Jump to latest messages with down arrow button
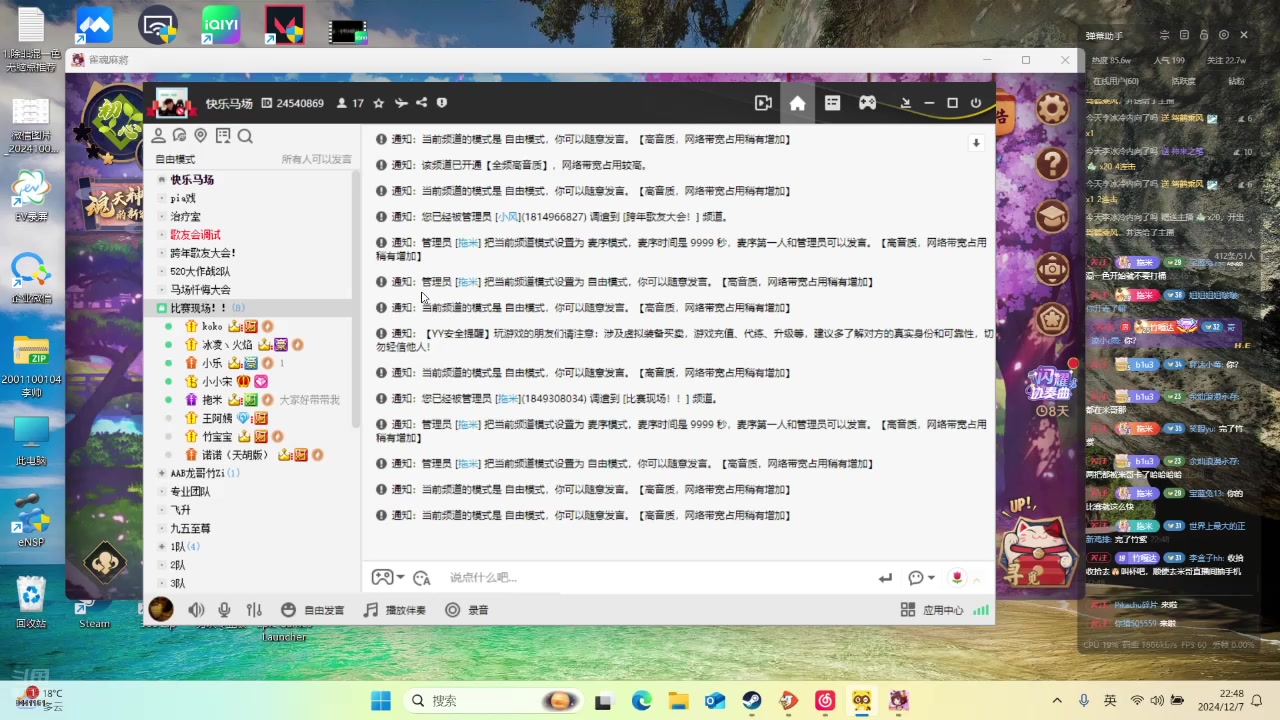 pyautogui.click(x=976, y=143)
